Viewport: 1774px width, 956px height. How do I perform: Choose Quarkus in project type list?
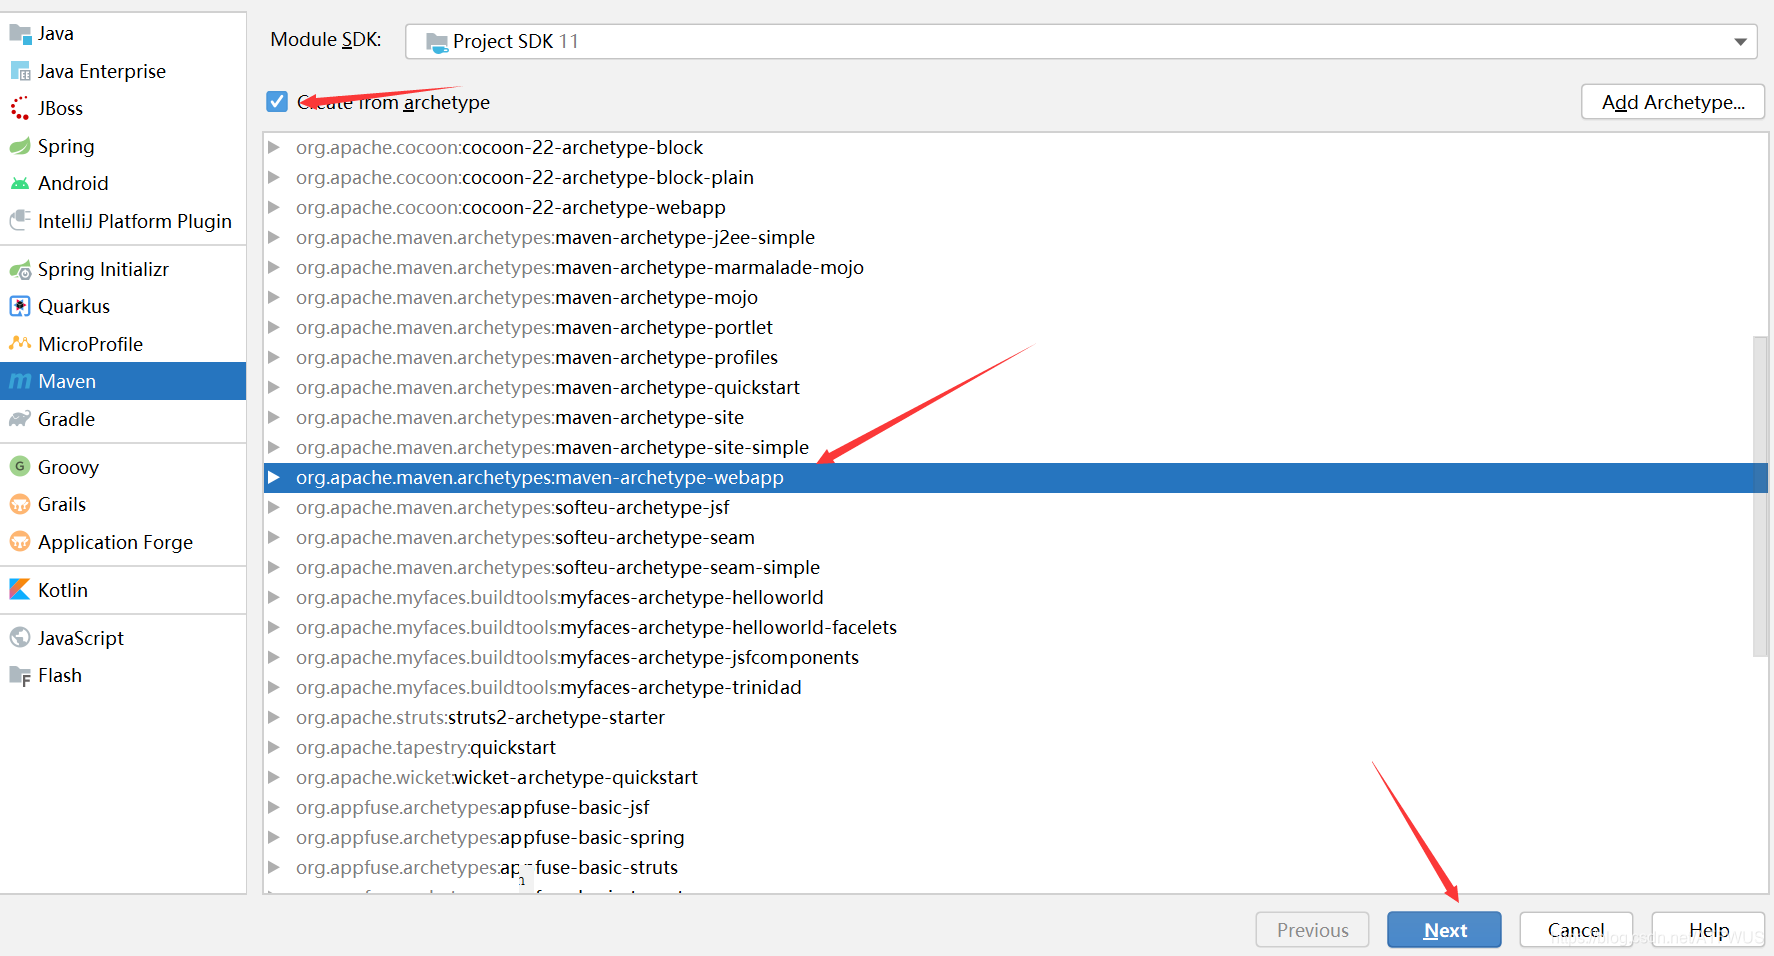pyautogui.click(x=123, y=306)
